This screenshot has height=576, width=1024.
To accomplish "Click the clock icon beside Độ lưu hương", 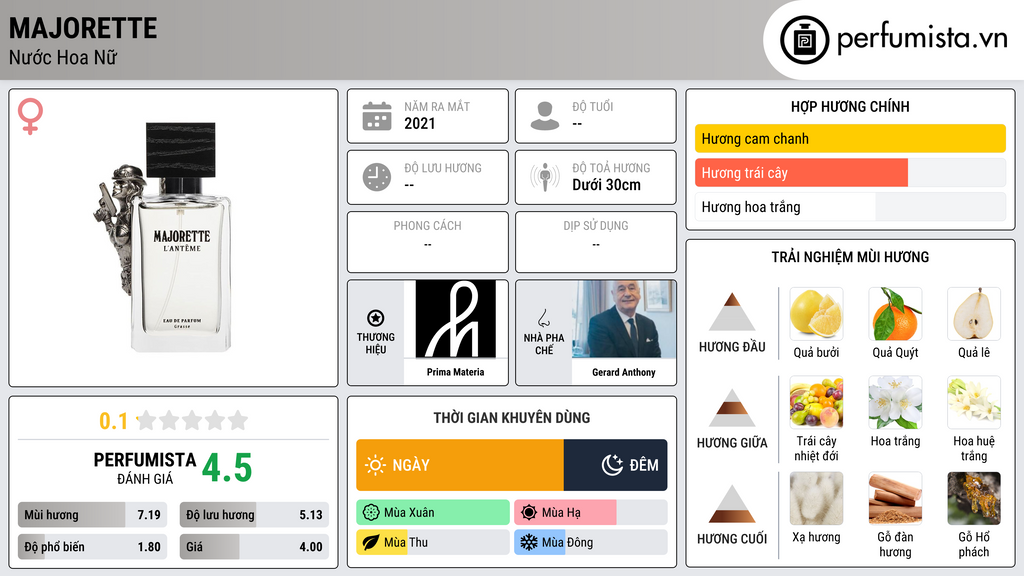I will (377, 177).
